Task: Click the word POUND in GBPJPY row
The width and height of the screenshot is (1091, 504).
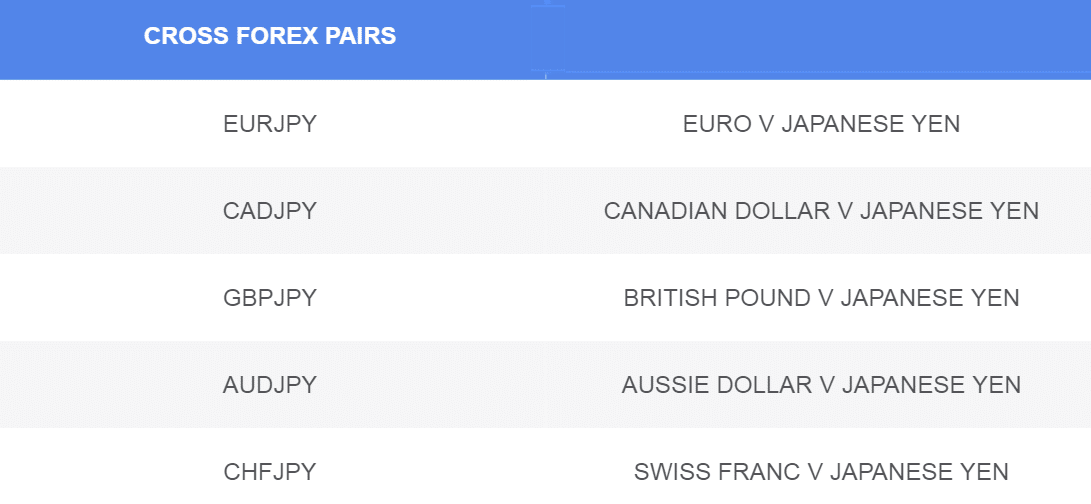Action: coord(767,298)
